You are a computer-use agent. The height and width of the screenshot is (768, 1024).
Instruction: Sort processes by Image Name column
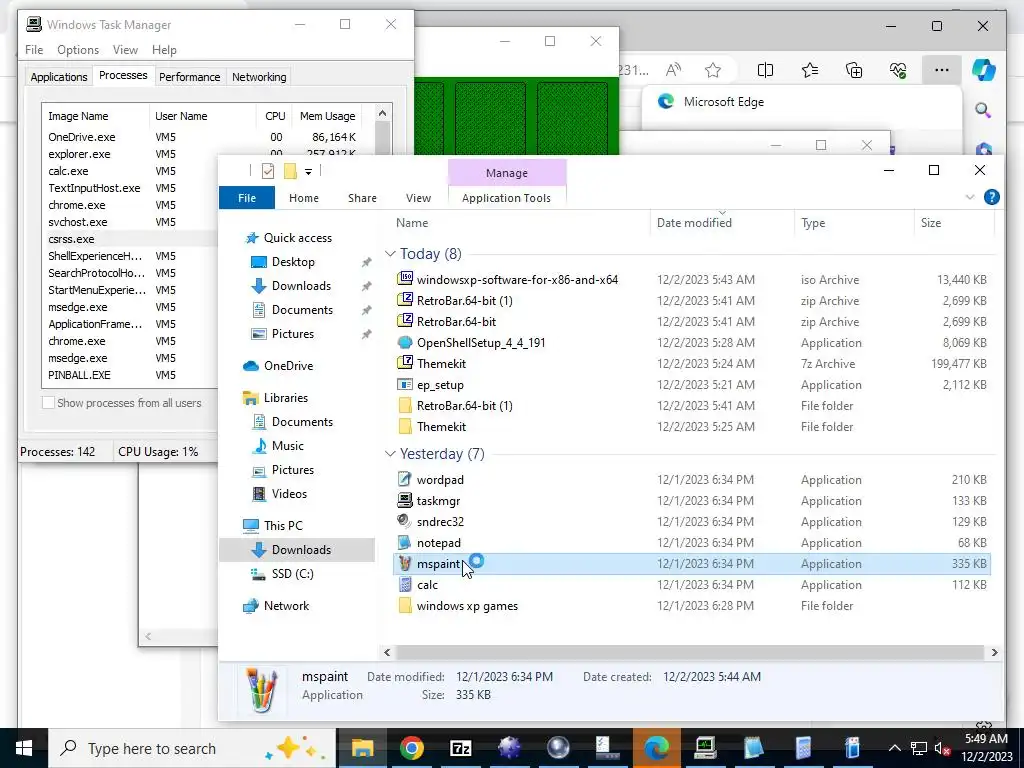coord(95,116)
